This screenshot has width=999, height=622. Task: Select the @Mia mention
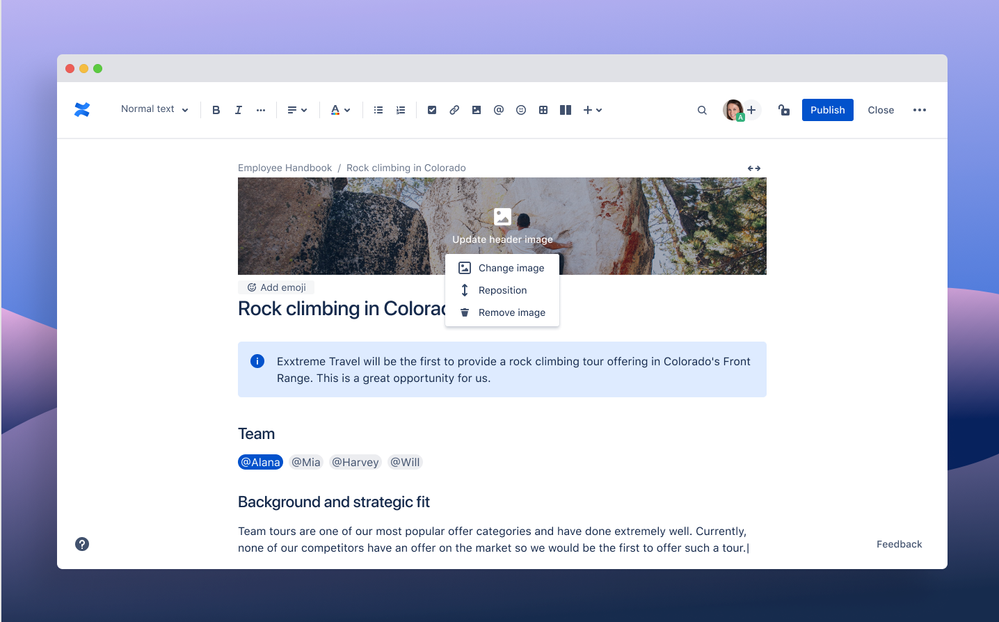coord(306,462)
